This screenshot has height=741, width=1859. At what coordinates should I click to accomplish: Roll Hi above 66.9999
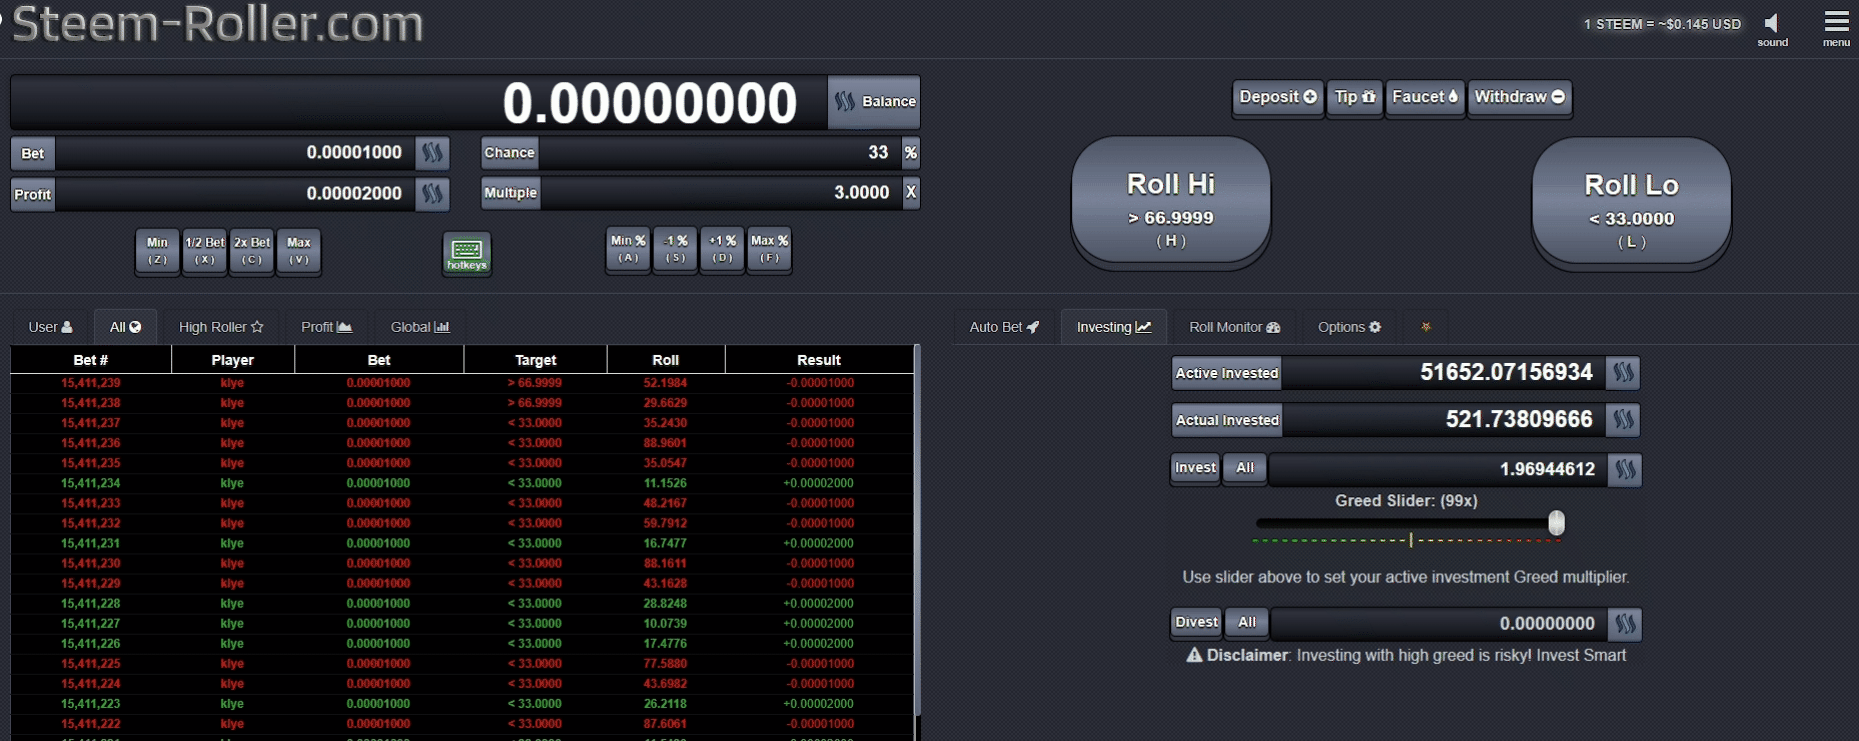click(1171, 202)
